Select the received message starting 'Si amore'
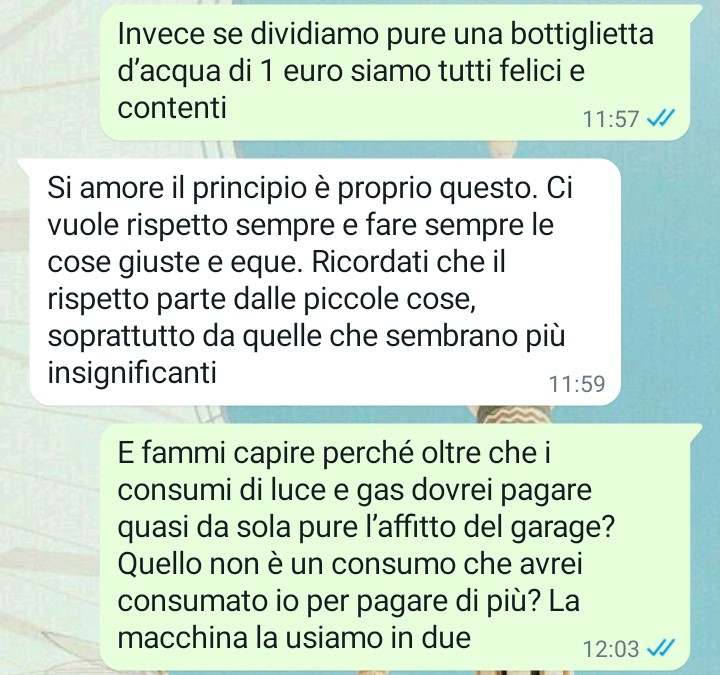 (325, 282)
